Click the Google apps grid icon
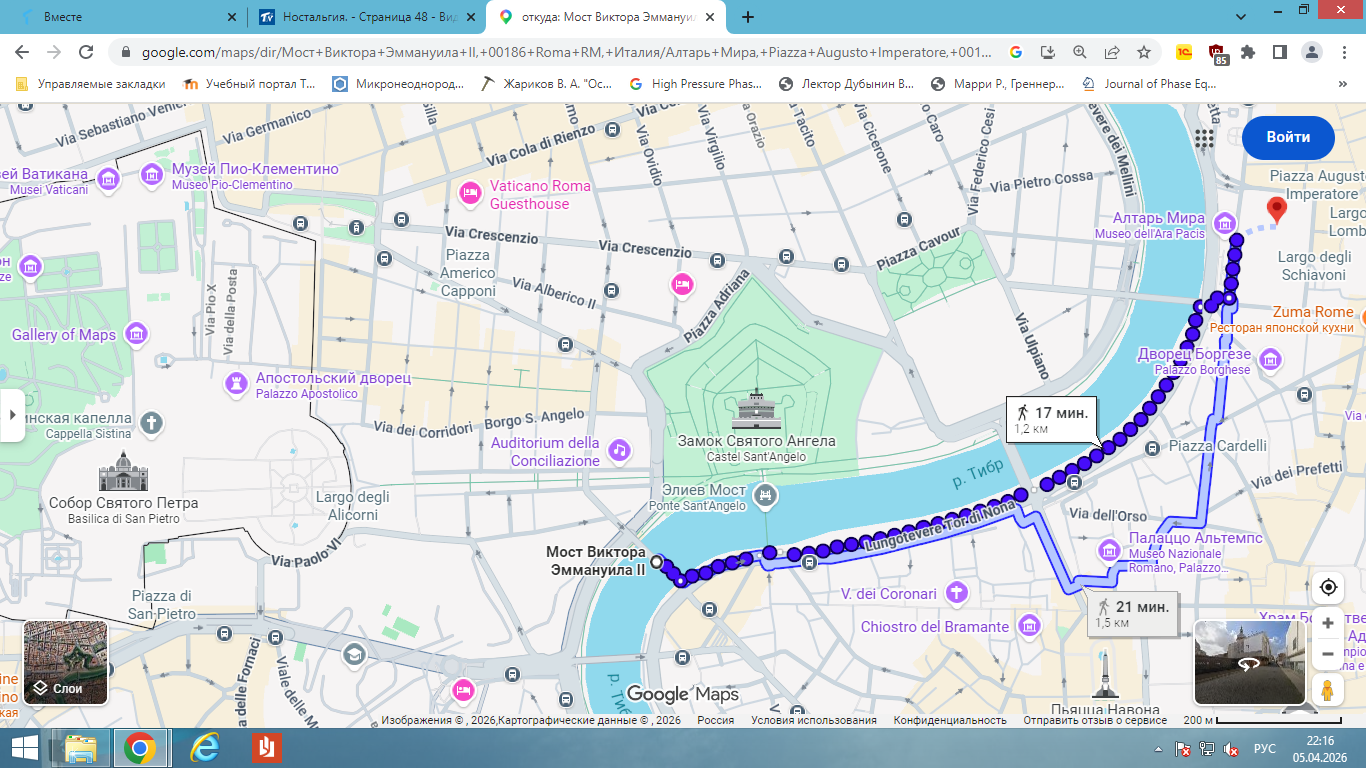This screenshot has height=768, width=1366. [1204, 138]
